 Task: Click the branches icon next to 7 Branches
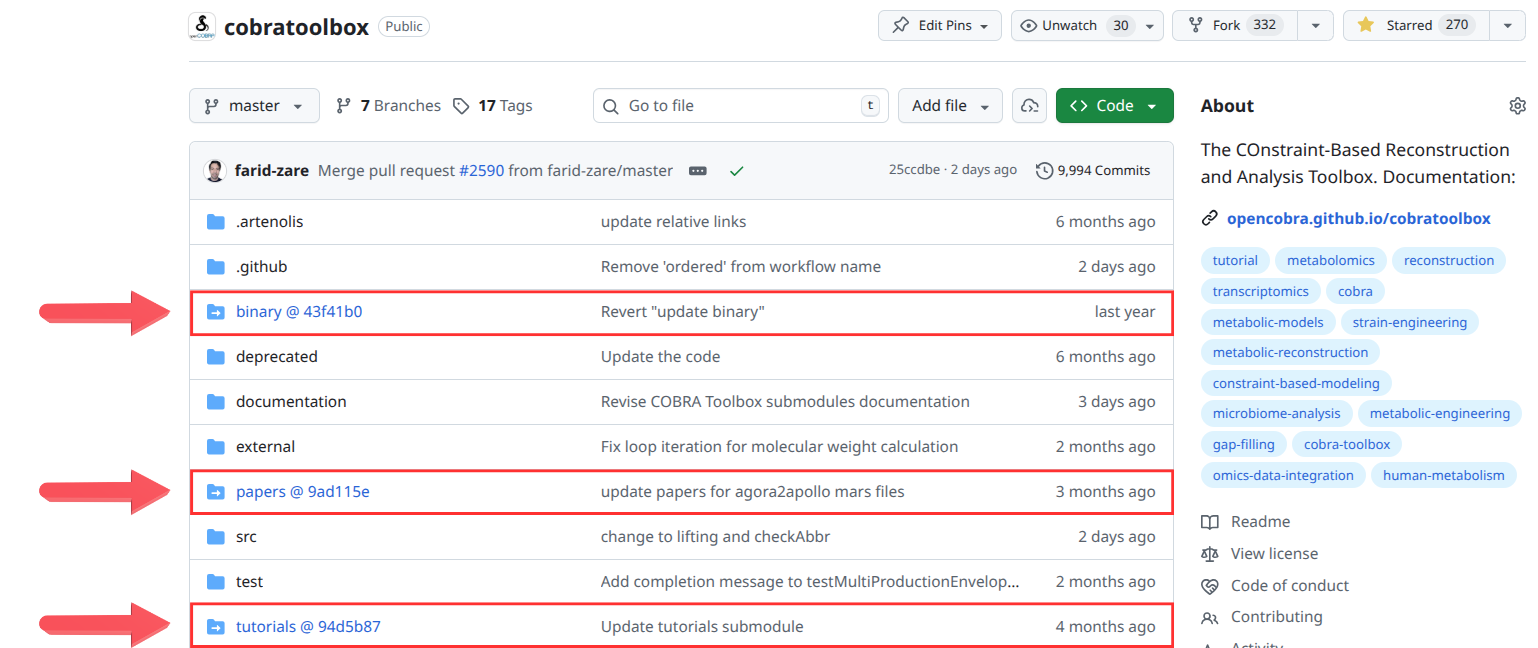(x=344, y=105)
